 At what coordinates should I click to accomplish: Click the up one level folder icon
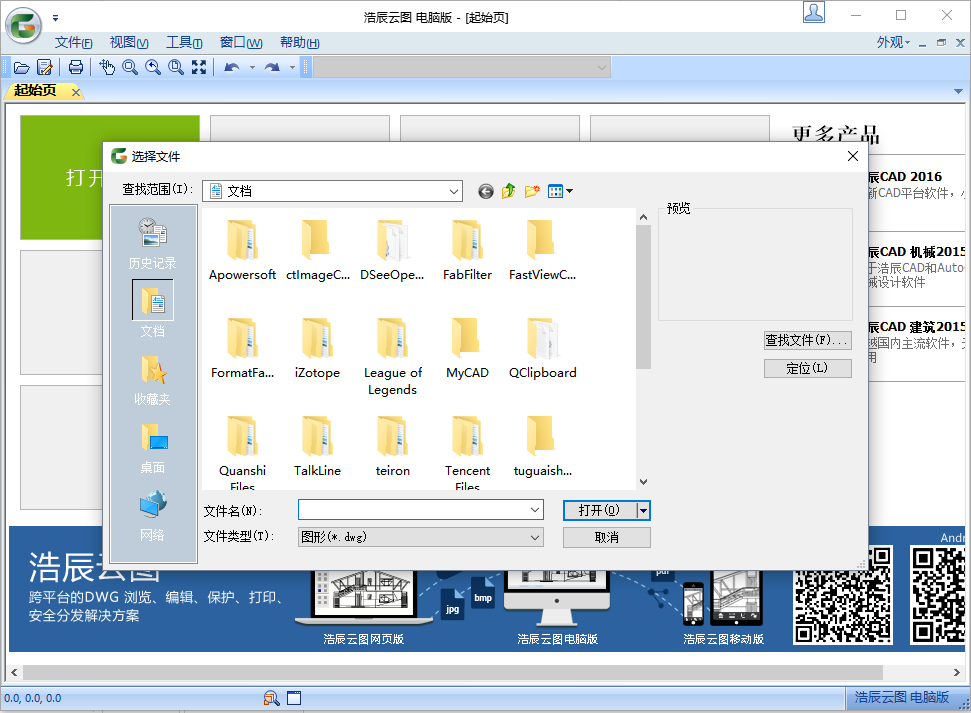[x=508, y=191]
